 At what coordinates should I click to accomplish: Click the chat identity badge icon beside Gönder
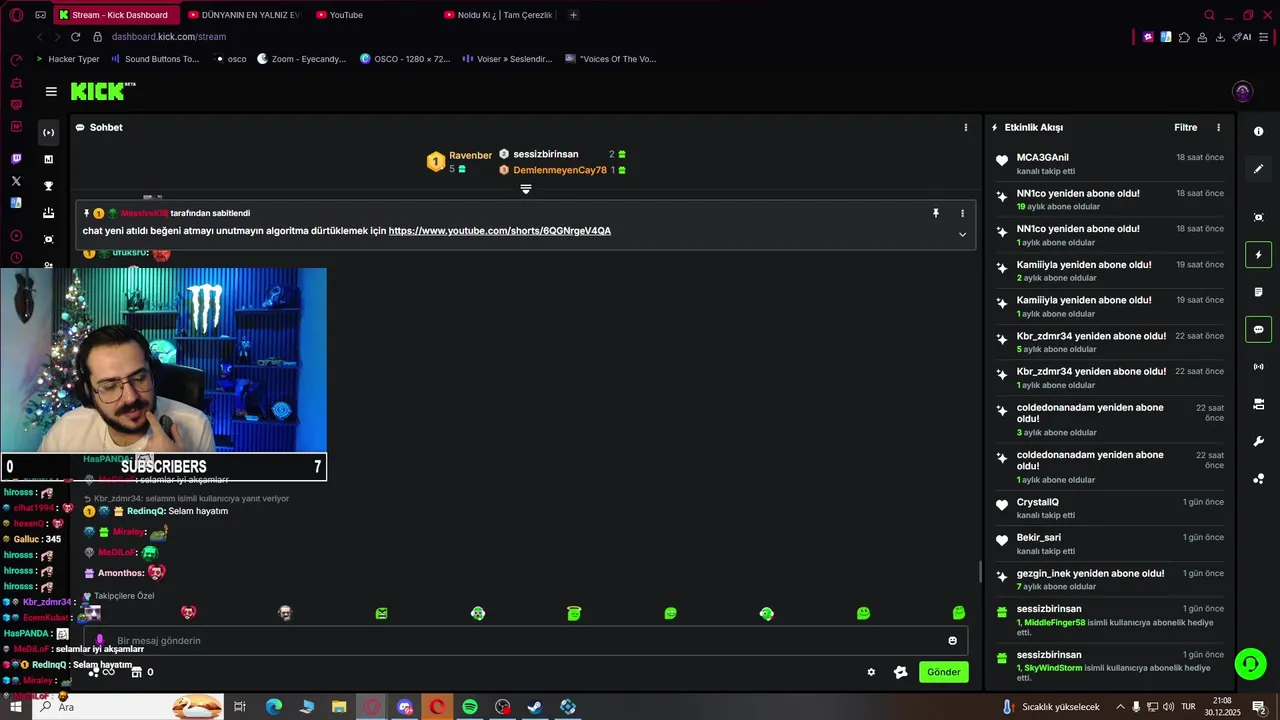pos(900,672)
